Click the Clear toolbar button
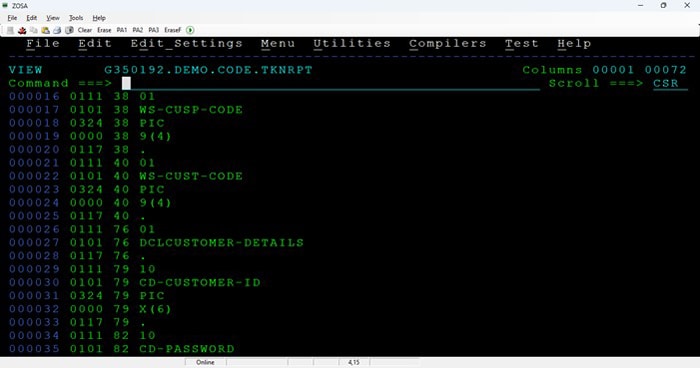 (85, 30)
